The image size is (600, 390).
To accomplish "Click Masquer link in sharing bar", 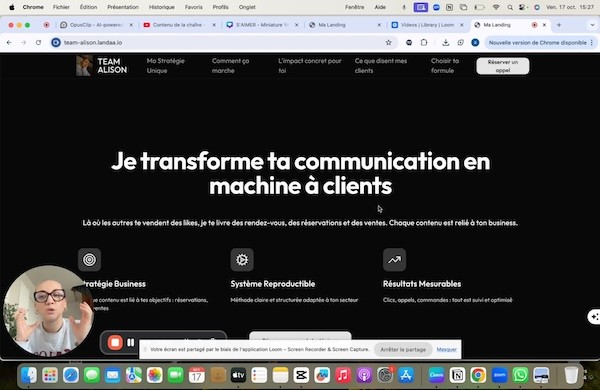I will 447,349.
